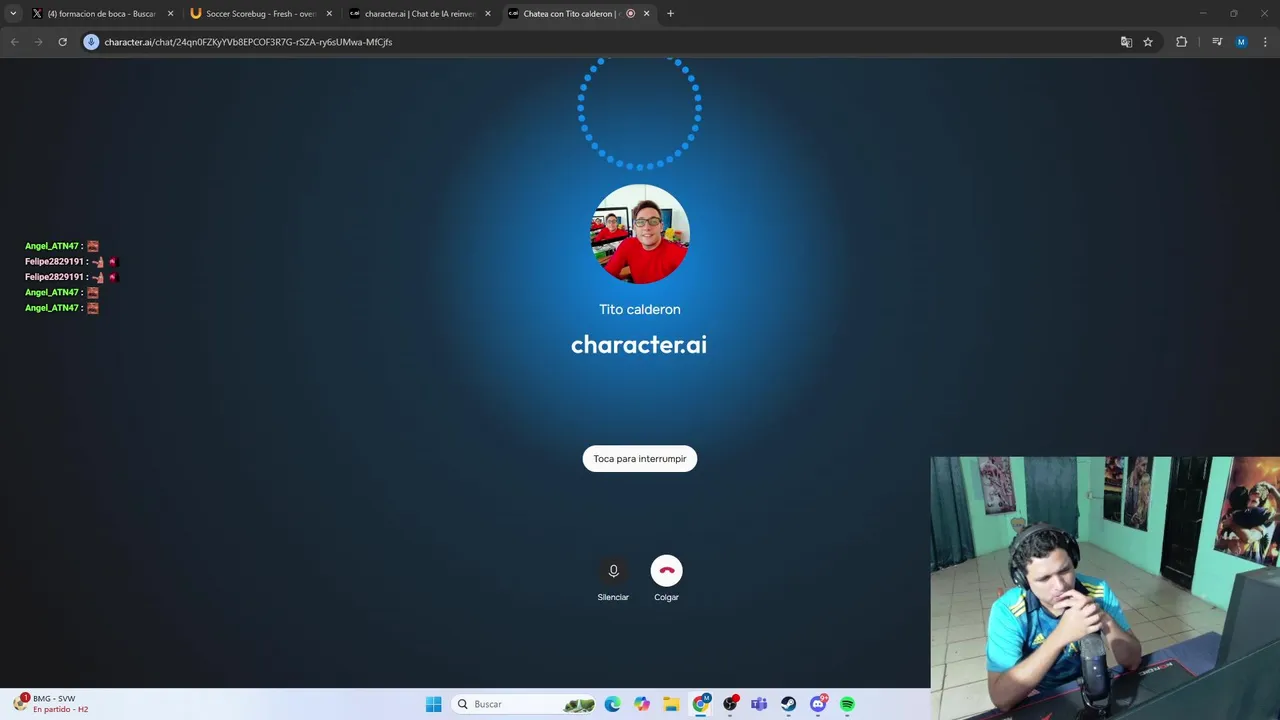
Task: Open Spotify from the taskbar
Action: 848,704
